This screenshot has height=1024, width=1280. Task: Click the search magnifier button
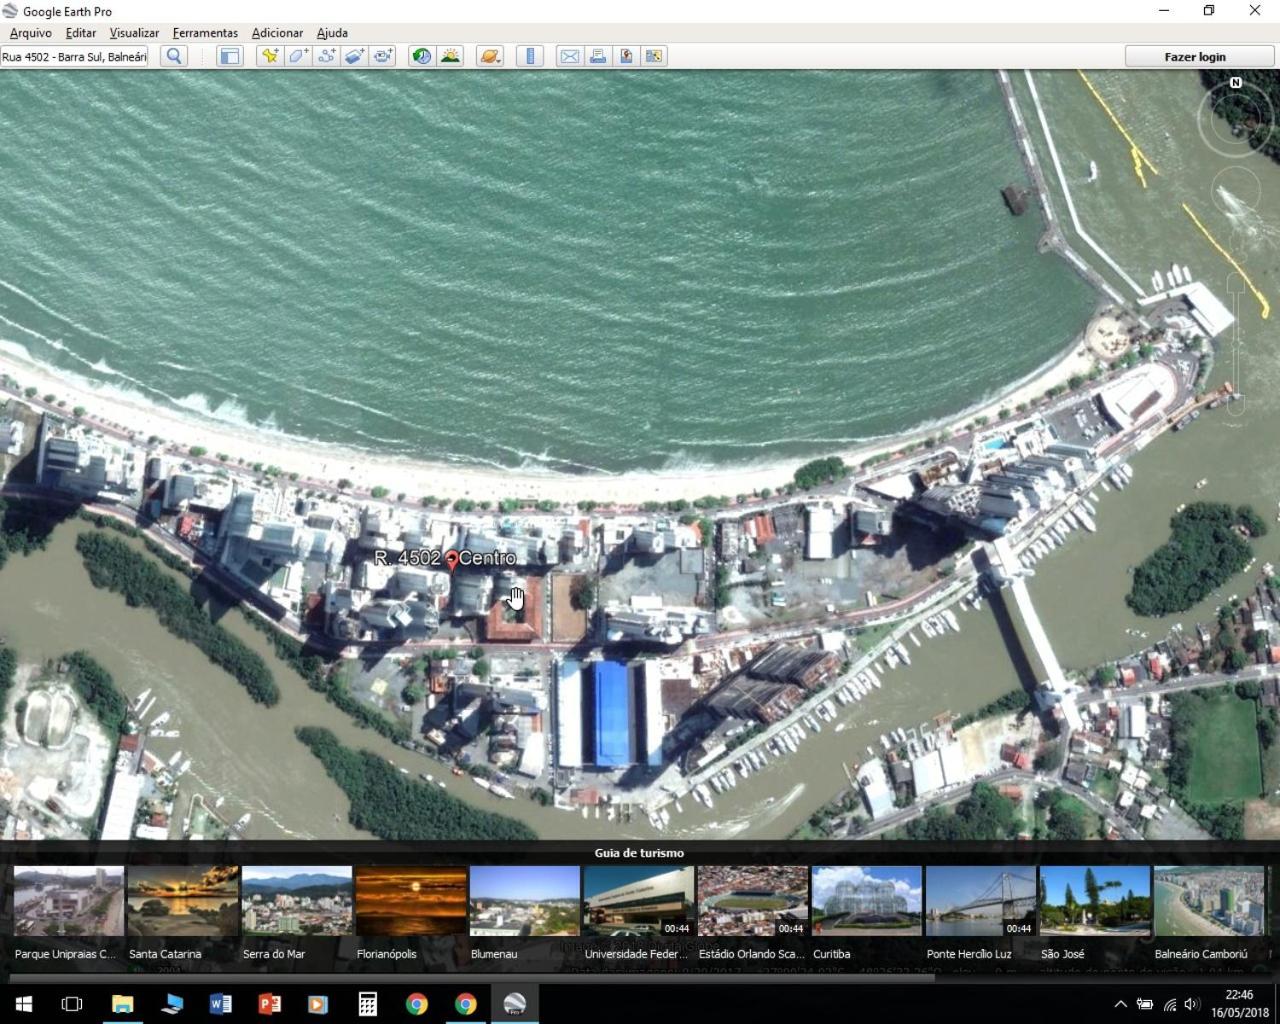pyautogui.click(x=174, y=56)
